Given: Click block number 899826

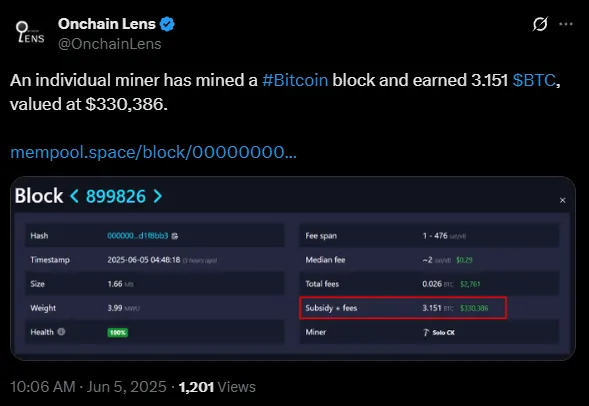Looking at the screenshot, I should tap(116, 196).
